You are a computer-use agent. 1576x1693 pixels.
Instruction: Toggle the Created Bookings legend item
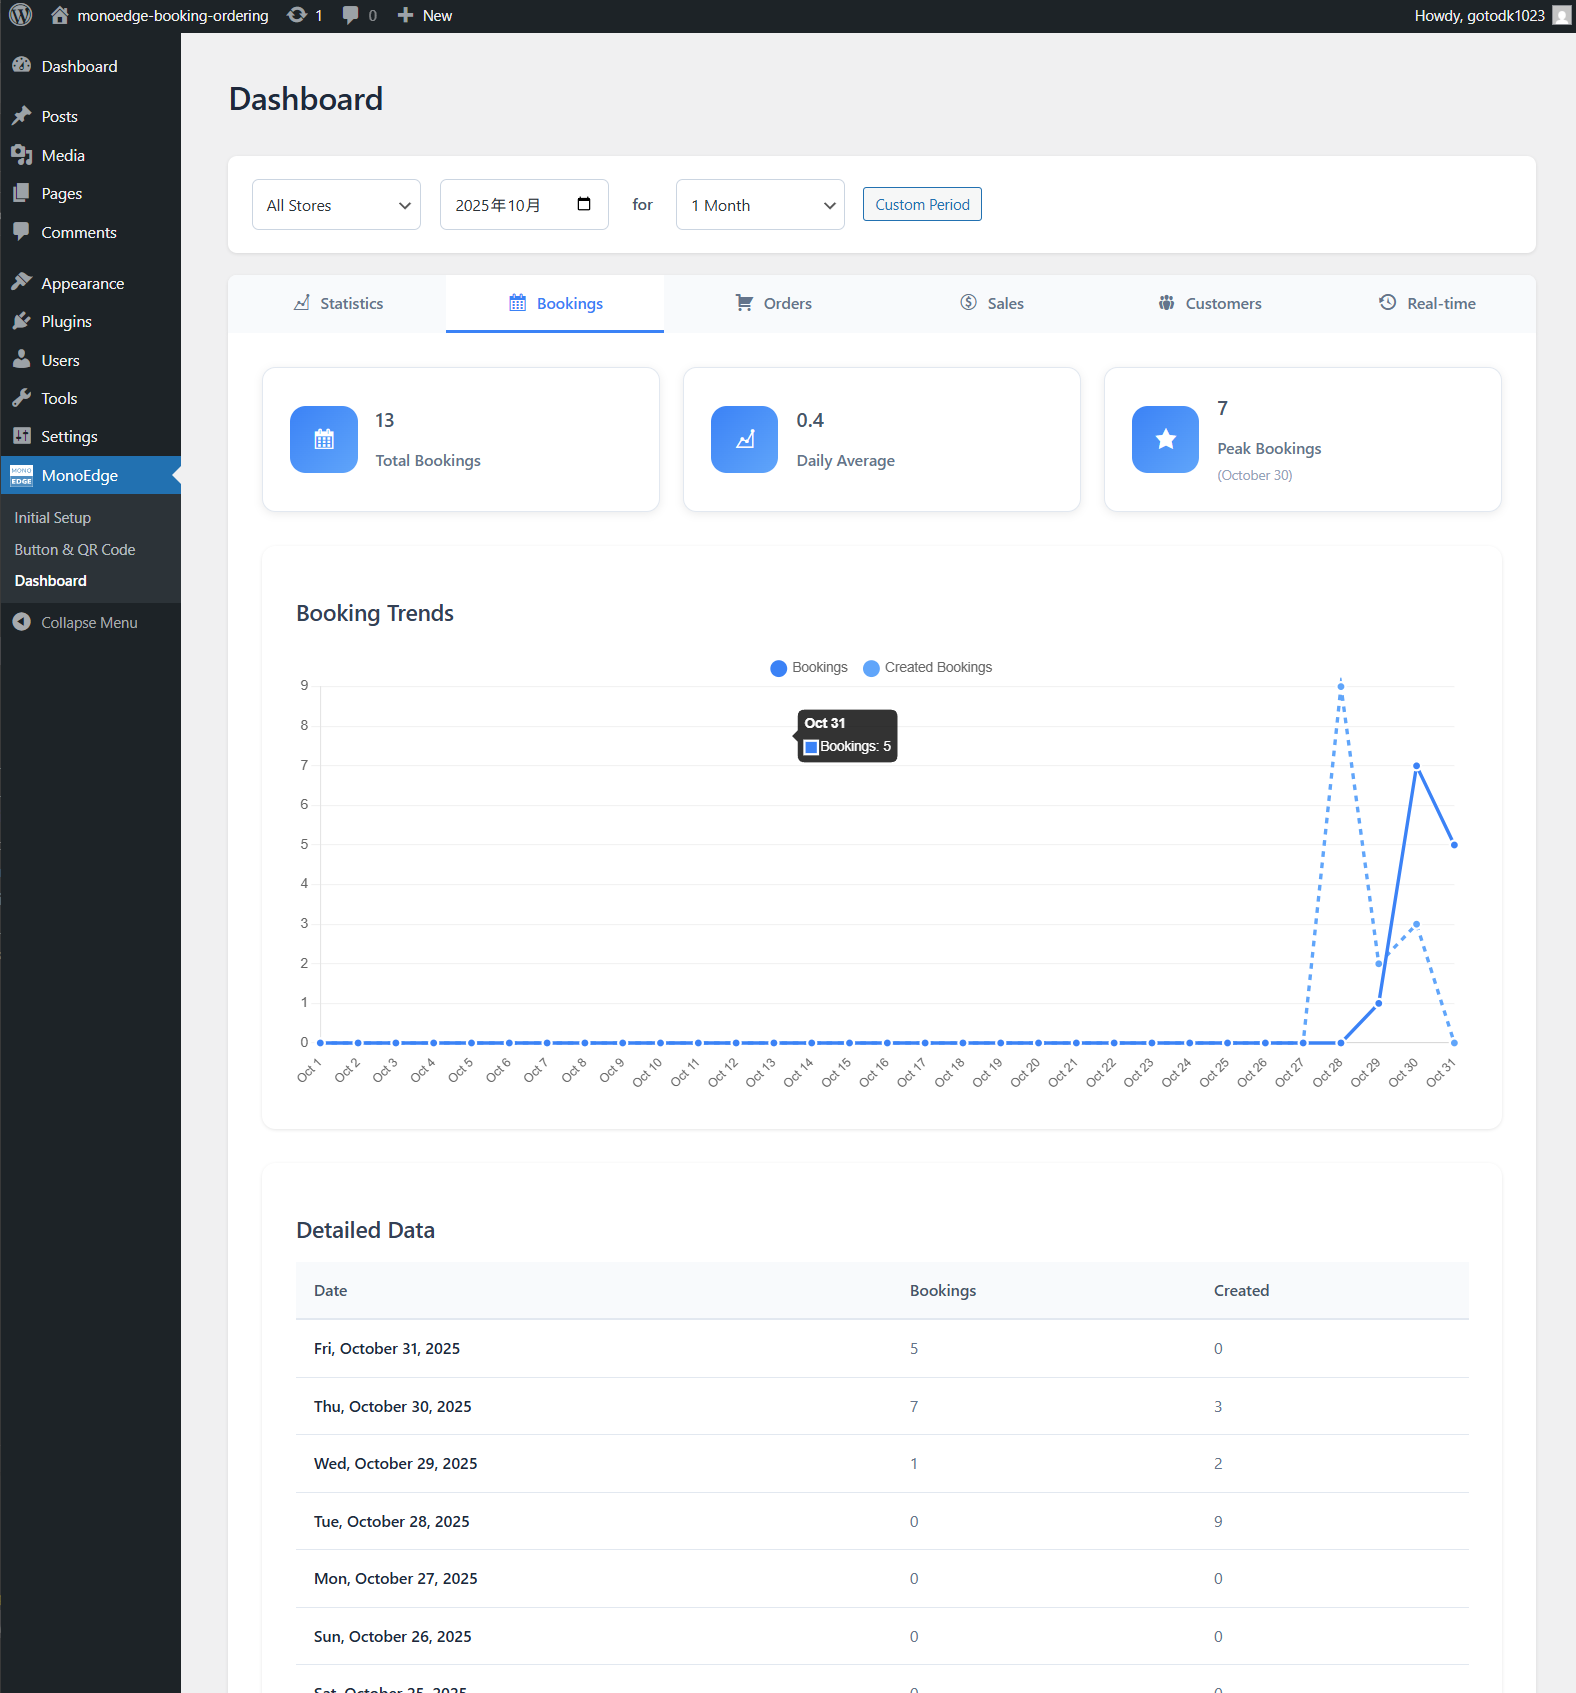coord(928,667)
